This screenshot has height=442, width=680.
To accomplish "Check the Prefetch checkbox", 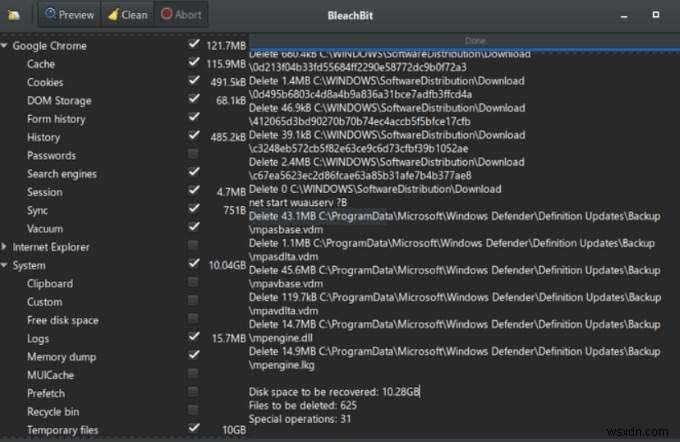I will click(193, 392).
